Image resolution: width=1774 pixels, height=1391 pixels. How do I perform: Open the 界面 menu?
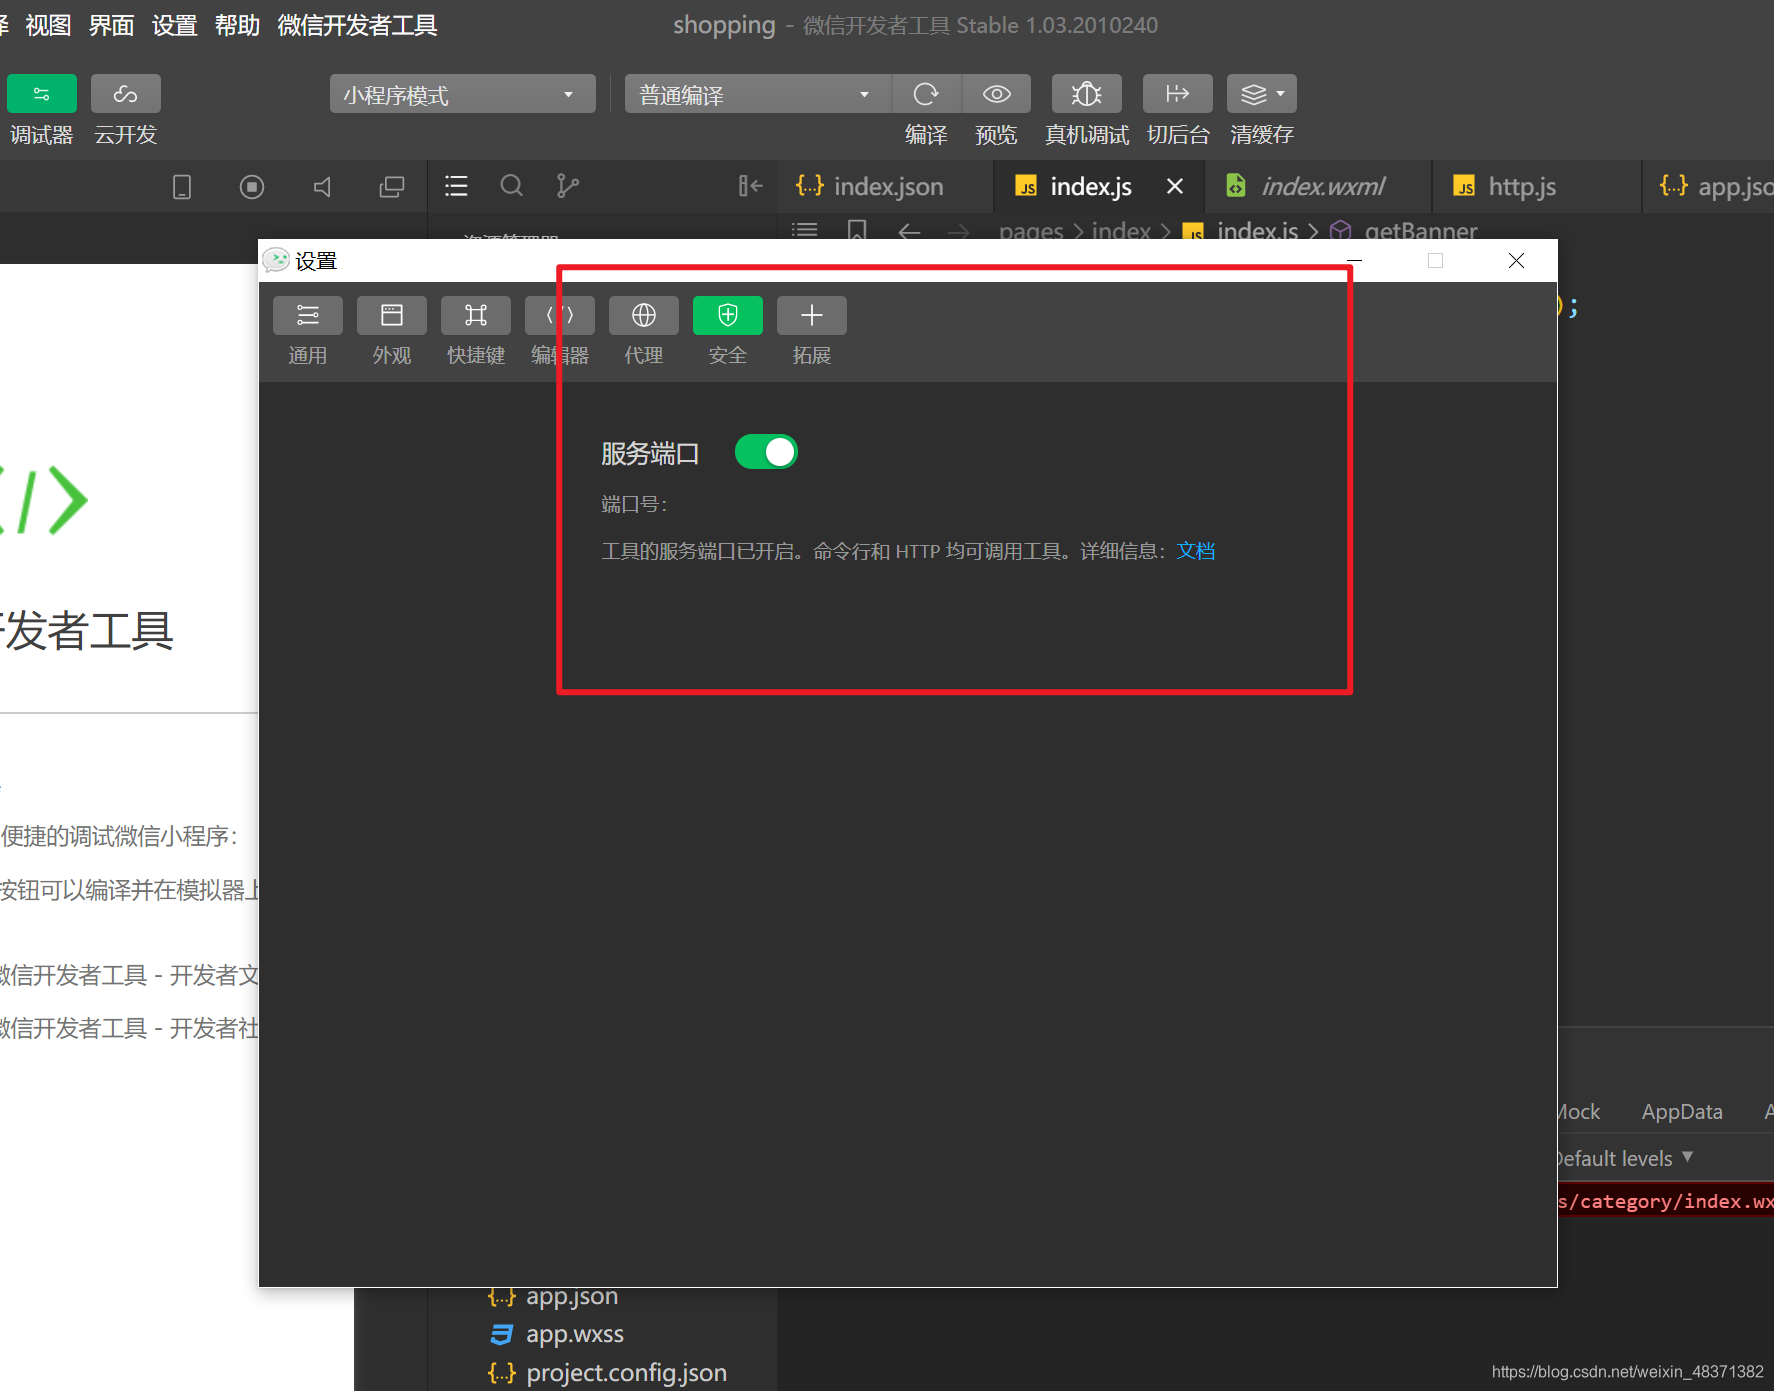pos(111,25)
